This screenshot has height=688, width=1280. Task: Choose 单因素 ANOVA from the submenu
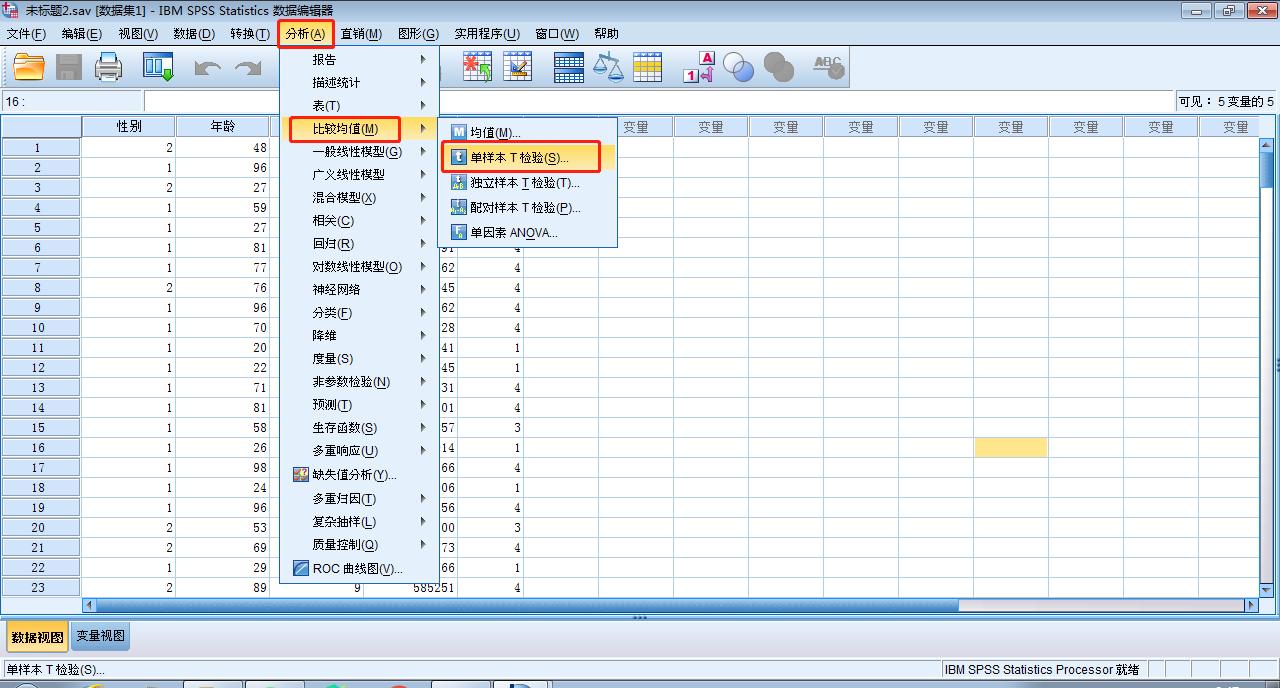pos(514,231)
